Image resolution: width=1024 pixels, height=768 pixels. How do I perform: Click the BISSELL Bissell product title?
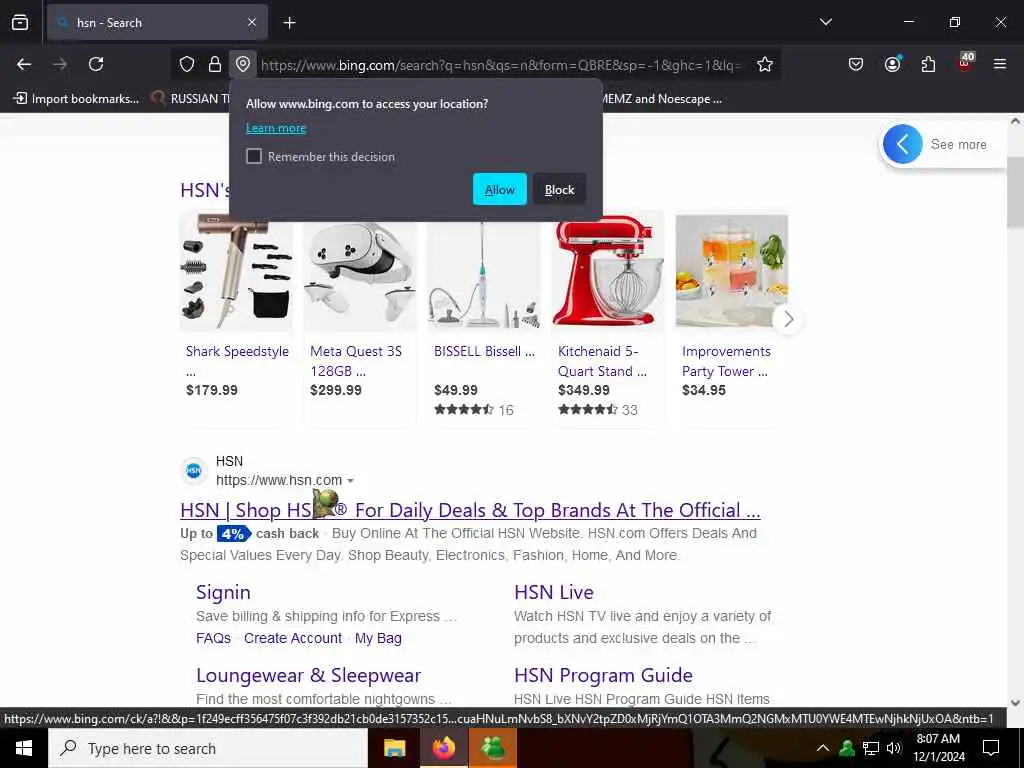485,351
